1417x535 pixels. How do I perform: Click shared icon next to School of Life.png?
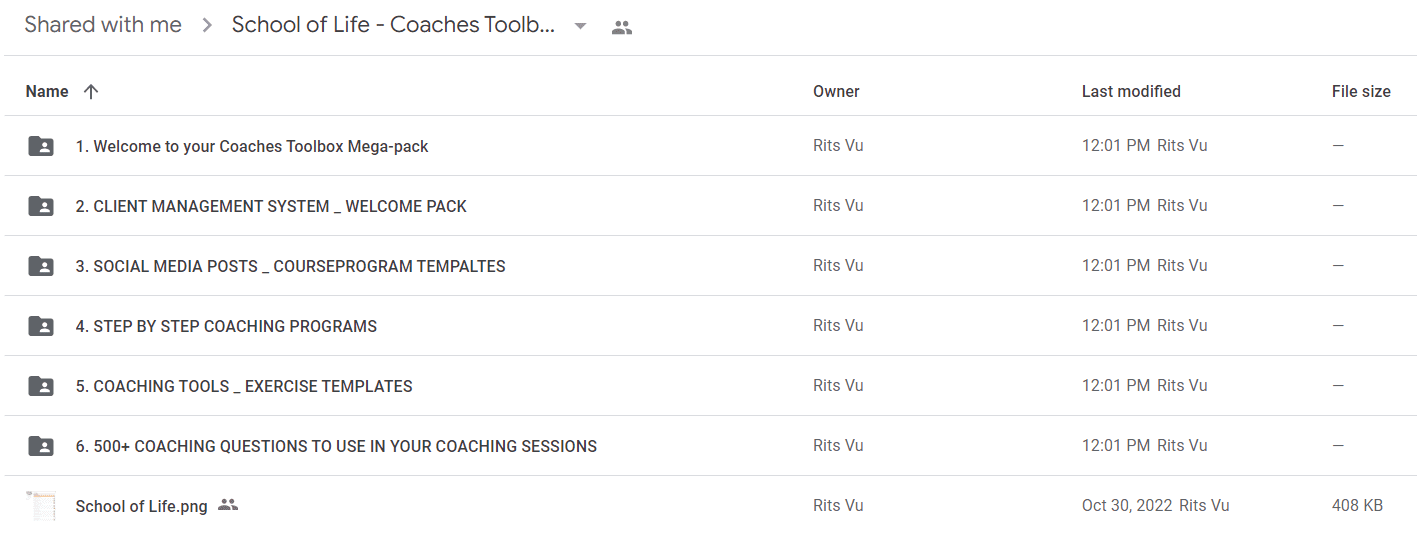(x=228, y=505)
